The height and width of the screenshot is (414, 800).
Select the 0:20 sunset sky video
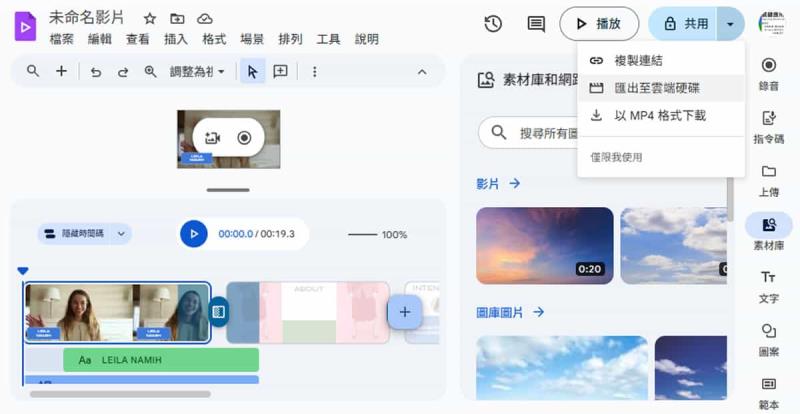544,246
